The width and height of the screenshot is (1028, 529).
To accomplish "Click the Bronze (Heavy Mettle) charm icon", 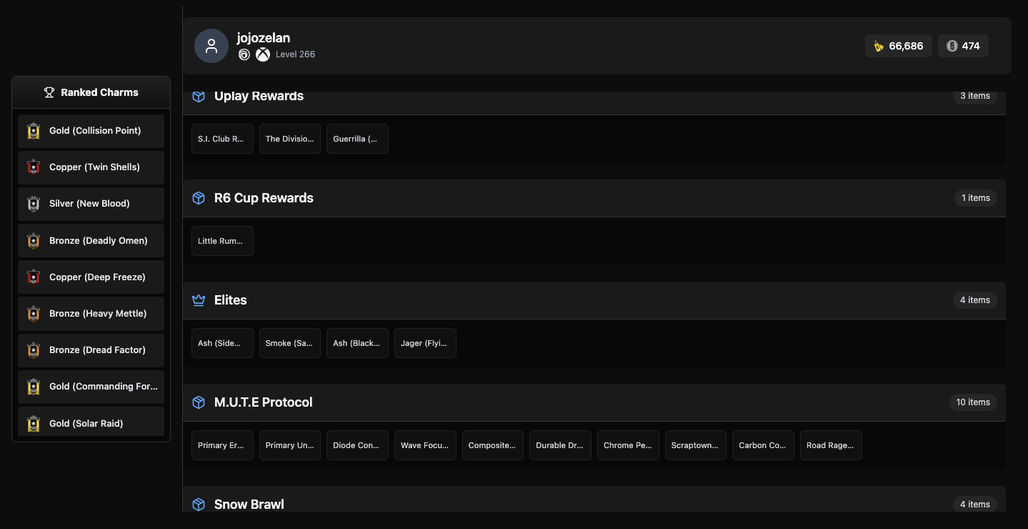I will pos(33,313).
